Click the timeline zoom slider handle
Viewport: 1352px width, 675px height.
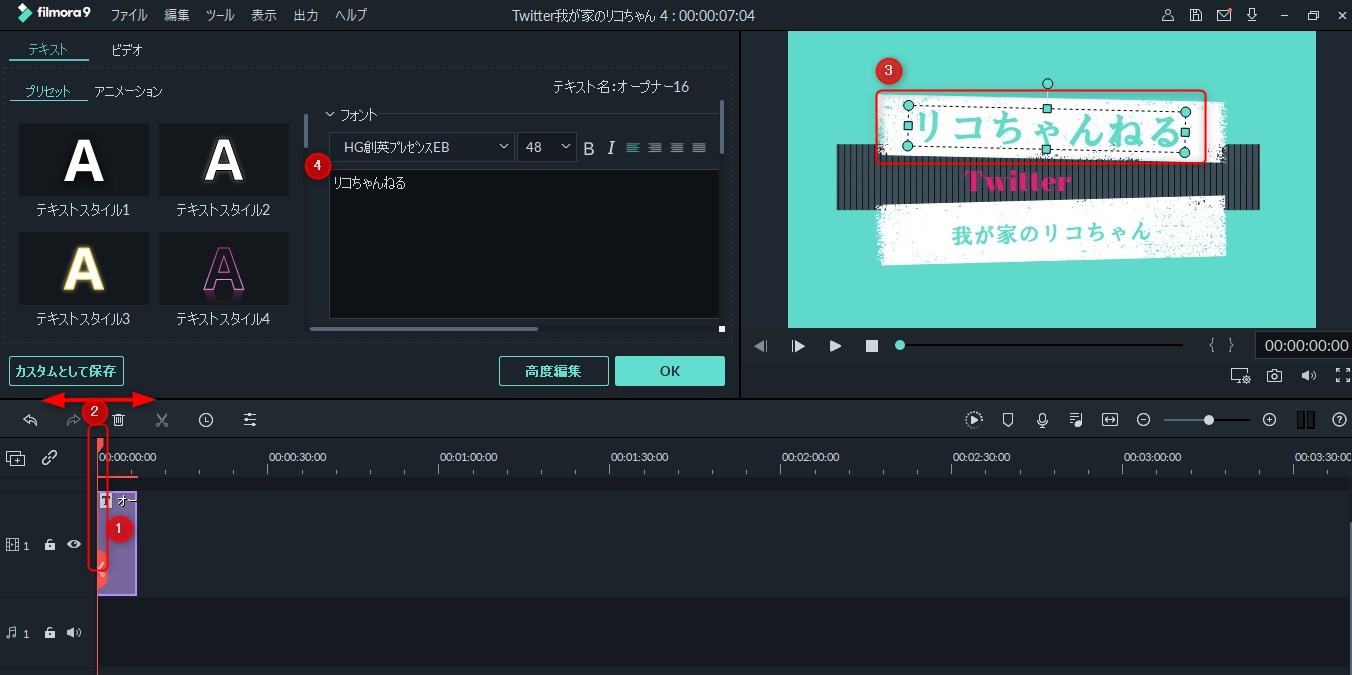pos(1209,420)
